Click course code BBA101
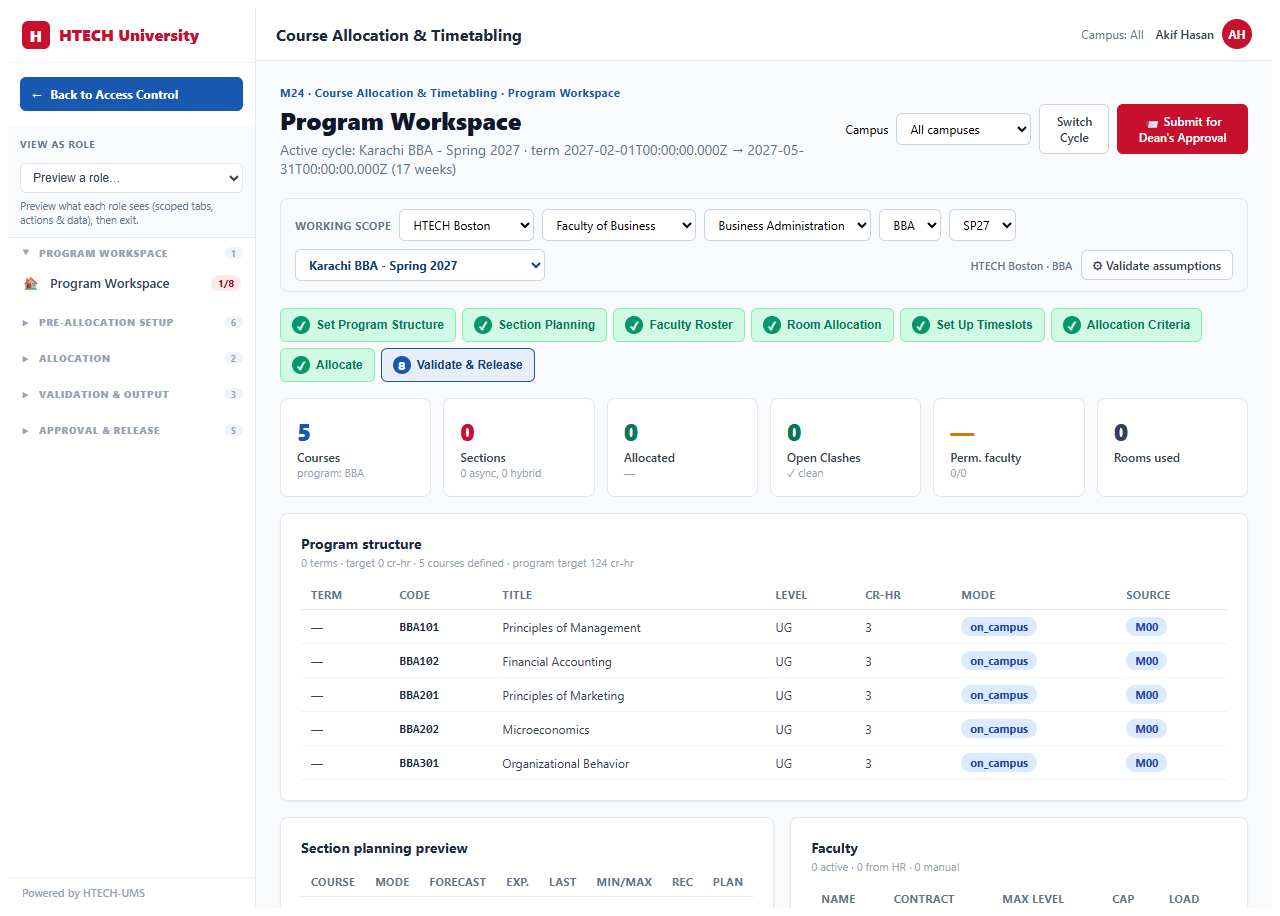The image size is (1280, 916). [x=419, y=628]
